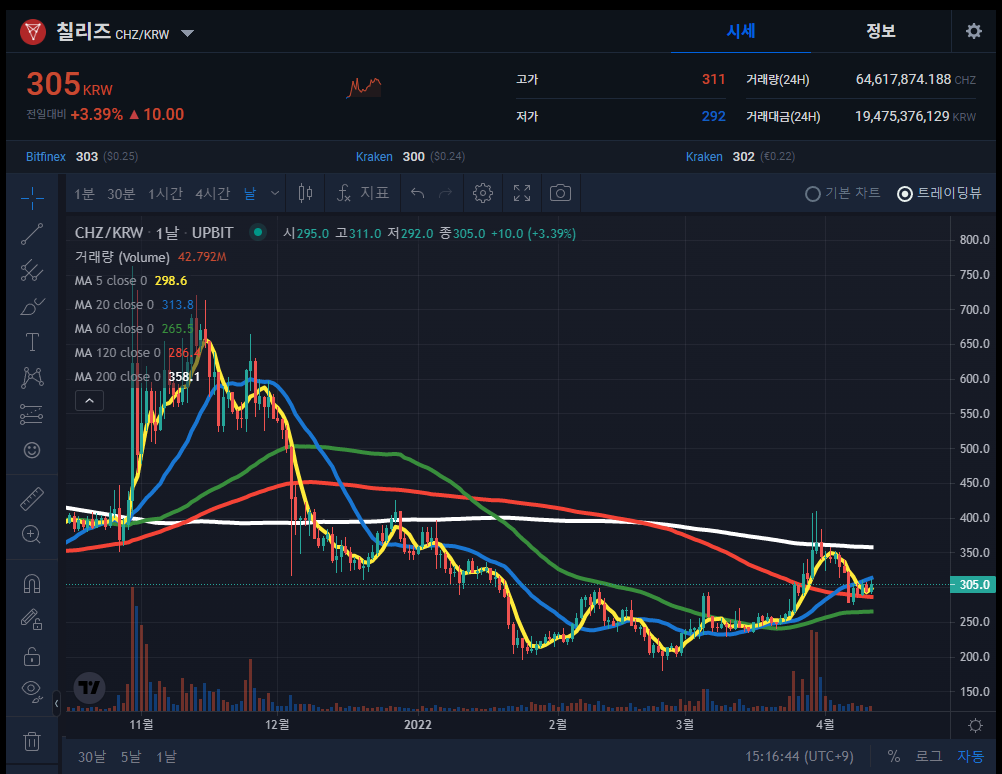The height and width of the screenshot is (774, 1002).
Task: Select the XABCD pattern tool
Action: pos(32,378)
